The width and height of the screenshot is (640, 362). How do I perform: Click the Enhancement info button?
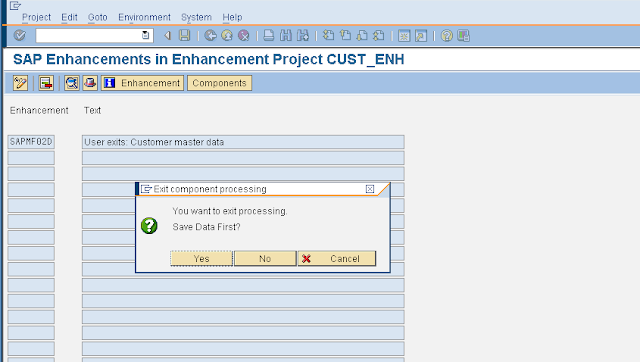point(142,83)
